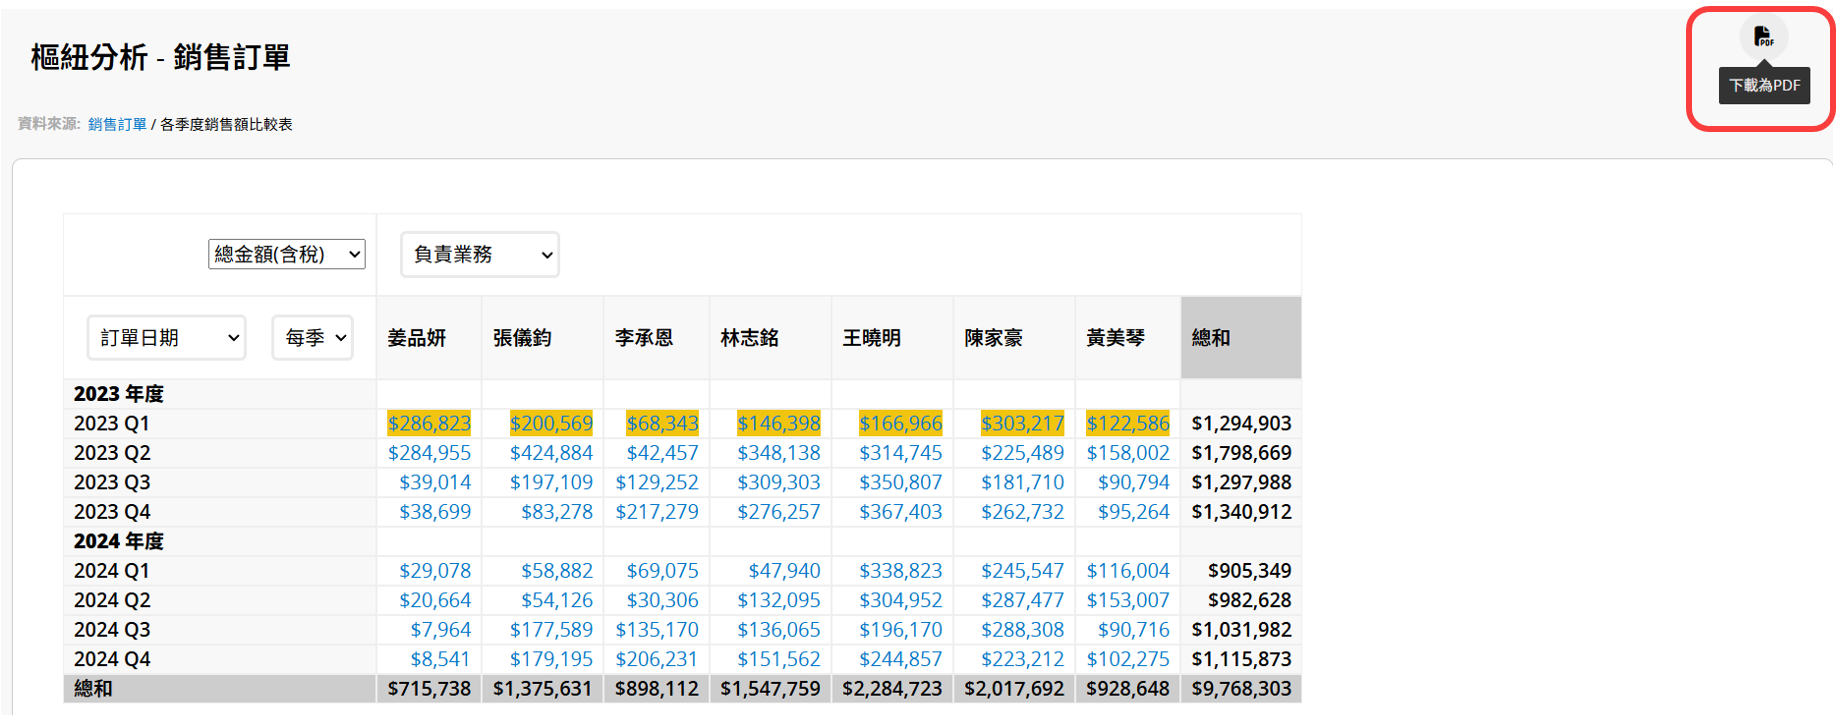Expand the 負責業務 dropdown
Image resolution: width=1846 pixels, height=715 pixels.
(x=480, y=255)
